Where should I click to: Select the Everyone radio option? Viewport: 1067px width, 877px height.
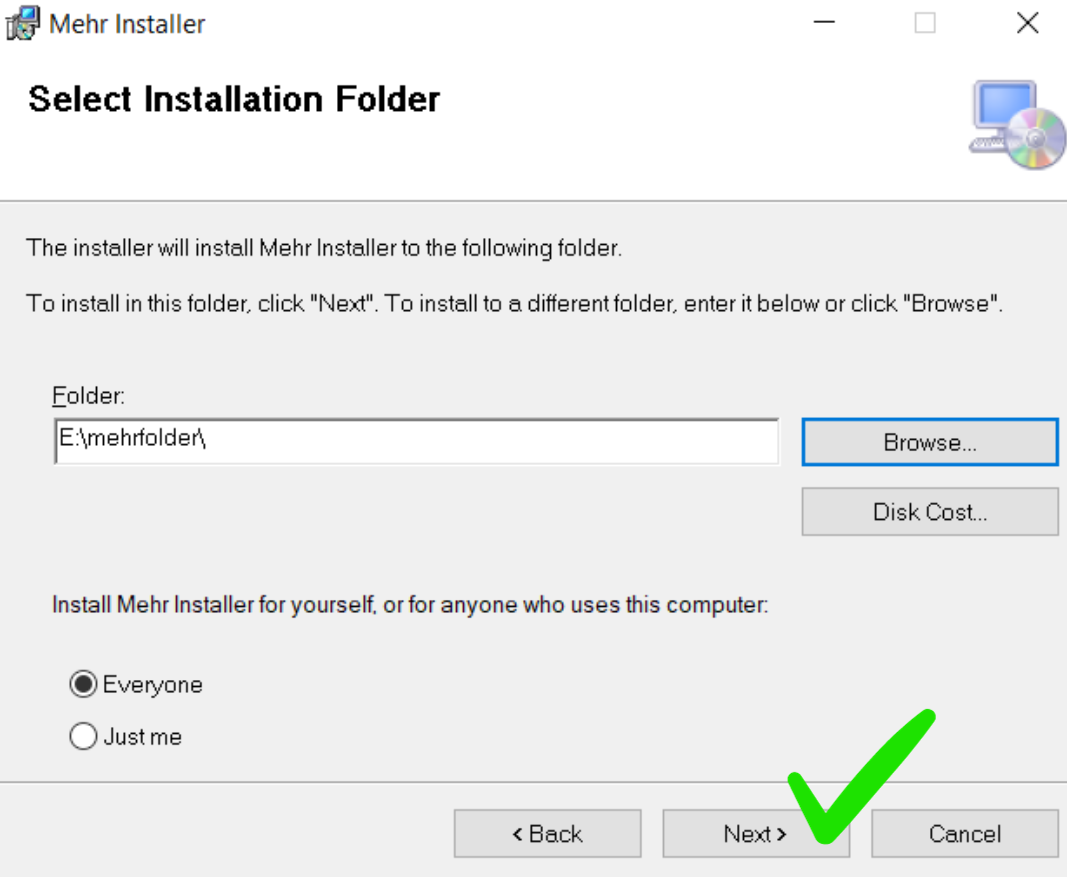tap(83, 684)
